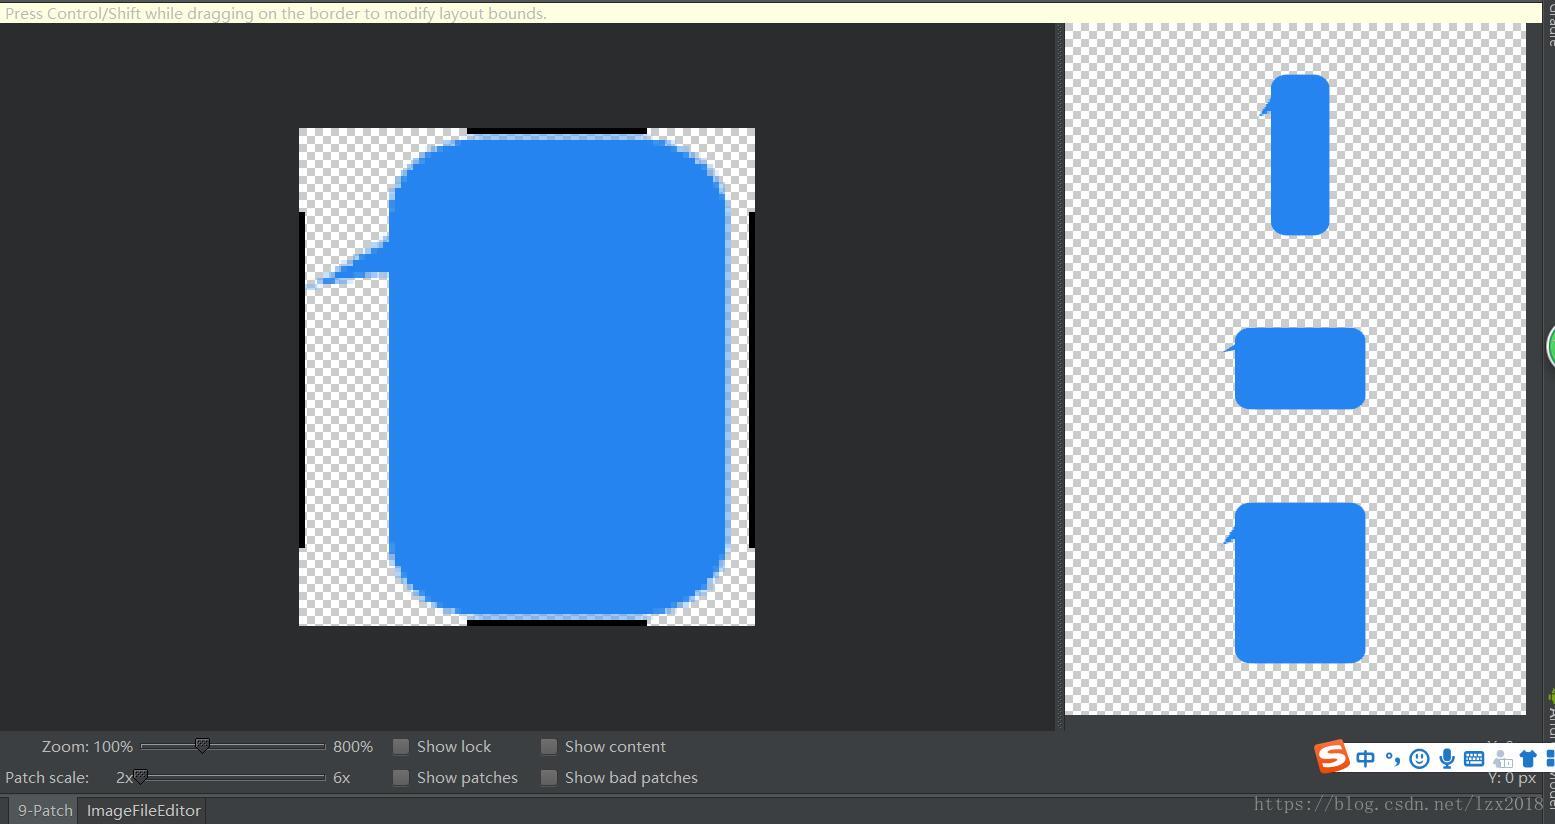This screenshot has width=1555, height=824.
Task: Click the voice input microphone icon
Action: click(1446, 759)
